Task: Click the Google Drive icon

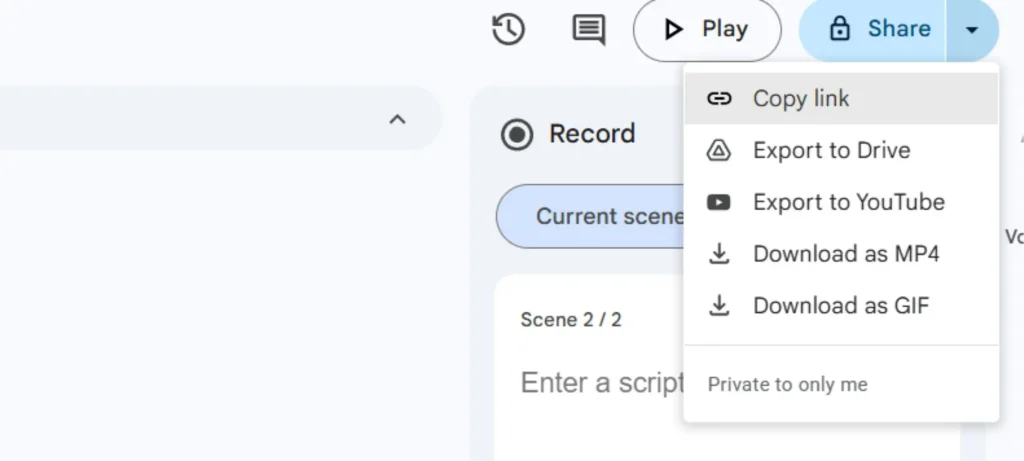Action: point(719,150)
